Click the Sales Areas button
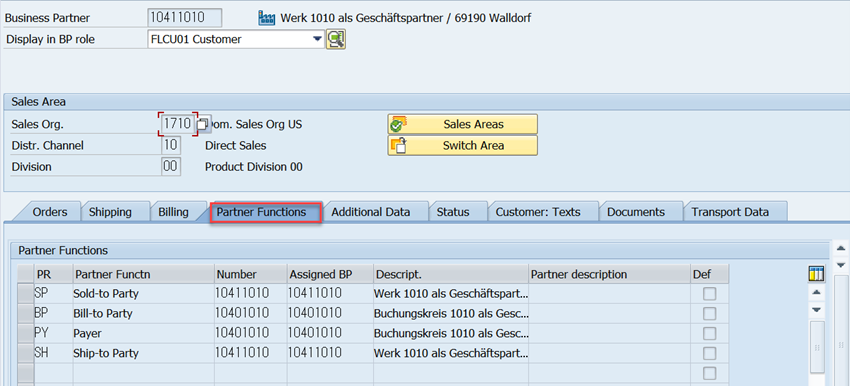850x386 pixels. [x=462, y=124]
